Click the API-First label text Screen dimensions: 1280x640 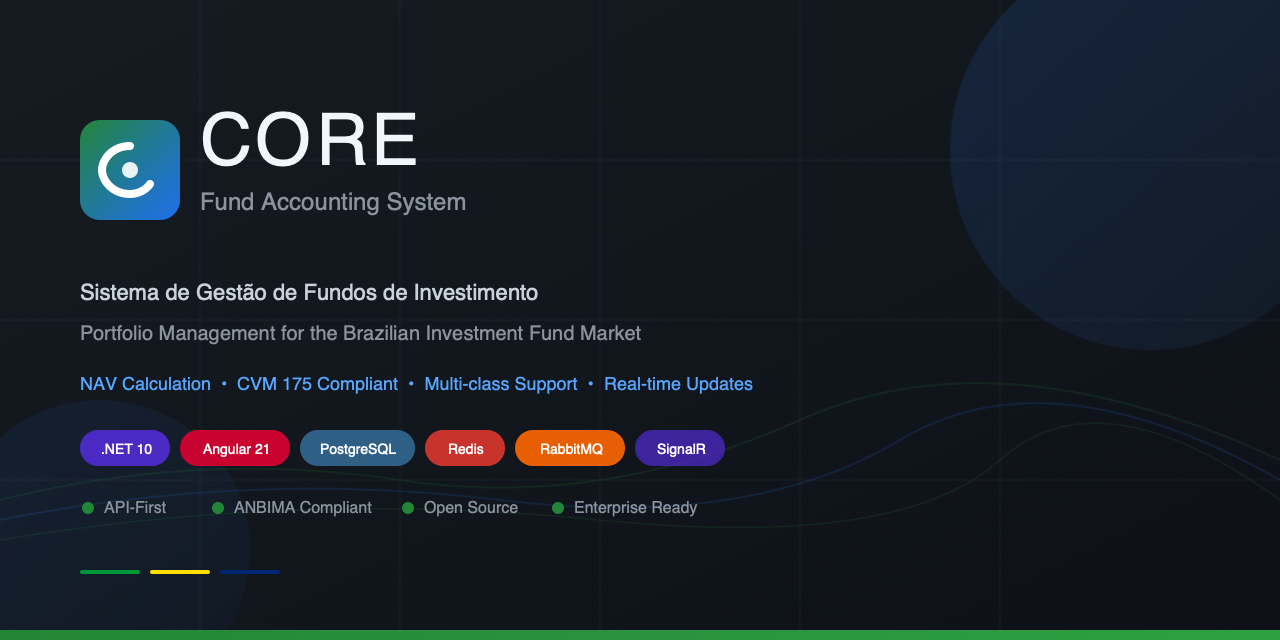(x=133, y=507)
